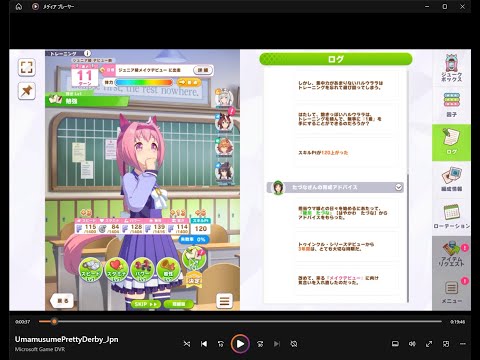Click the skill points value 120
This screenshot has width=480, height=360.
[201, 229]
